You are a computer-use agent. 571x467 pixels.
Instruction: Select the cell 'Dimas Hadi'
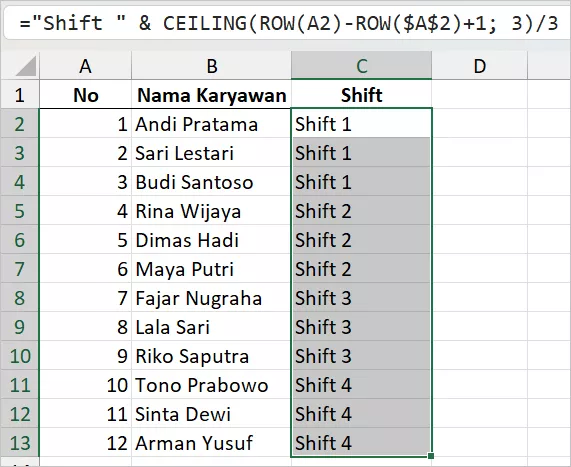click(x=211, y=240)
